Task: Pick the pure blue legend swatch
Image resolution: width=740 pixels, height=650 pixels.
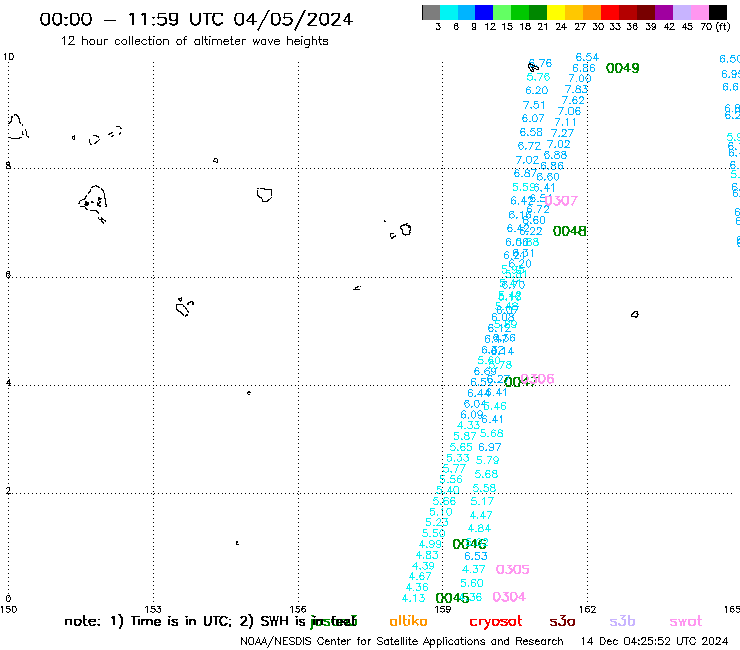Action: 484,12
